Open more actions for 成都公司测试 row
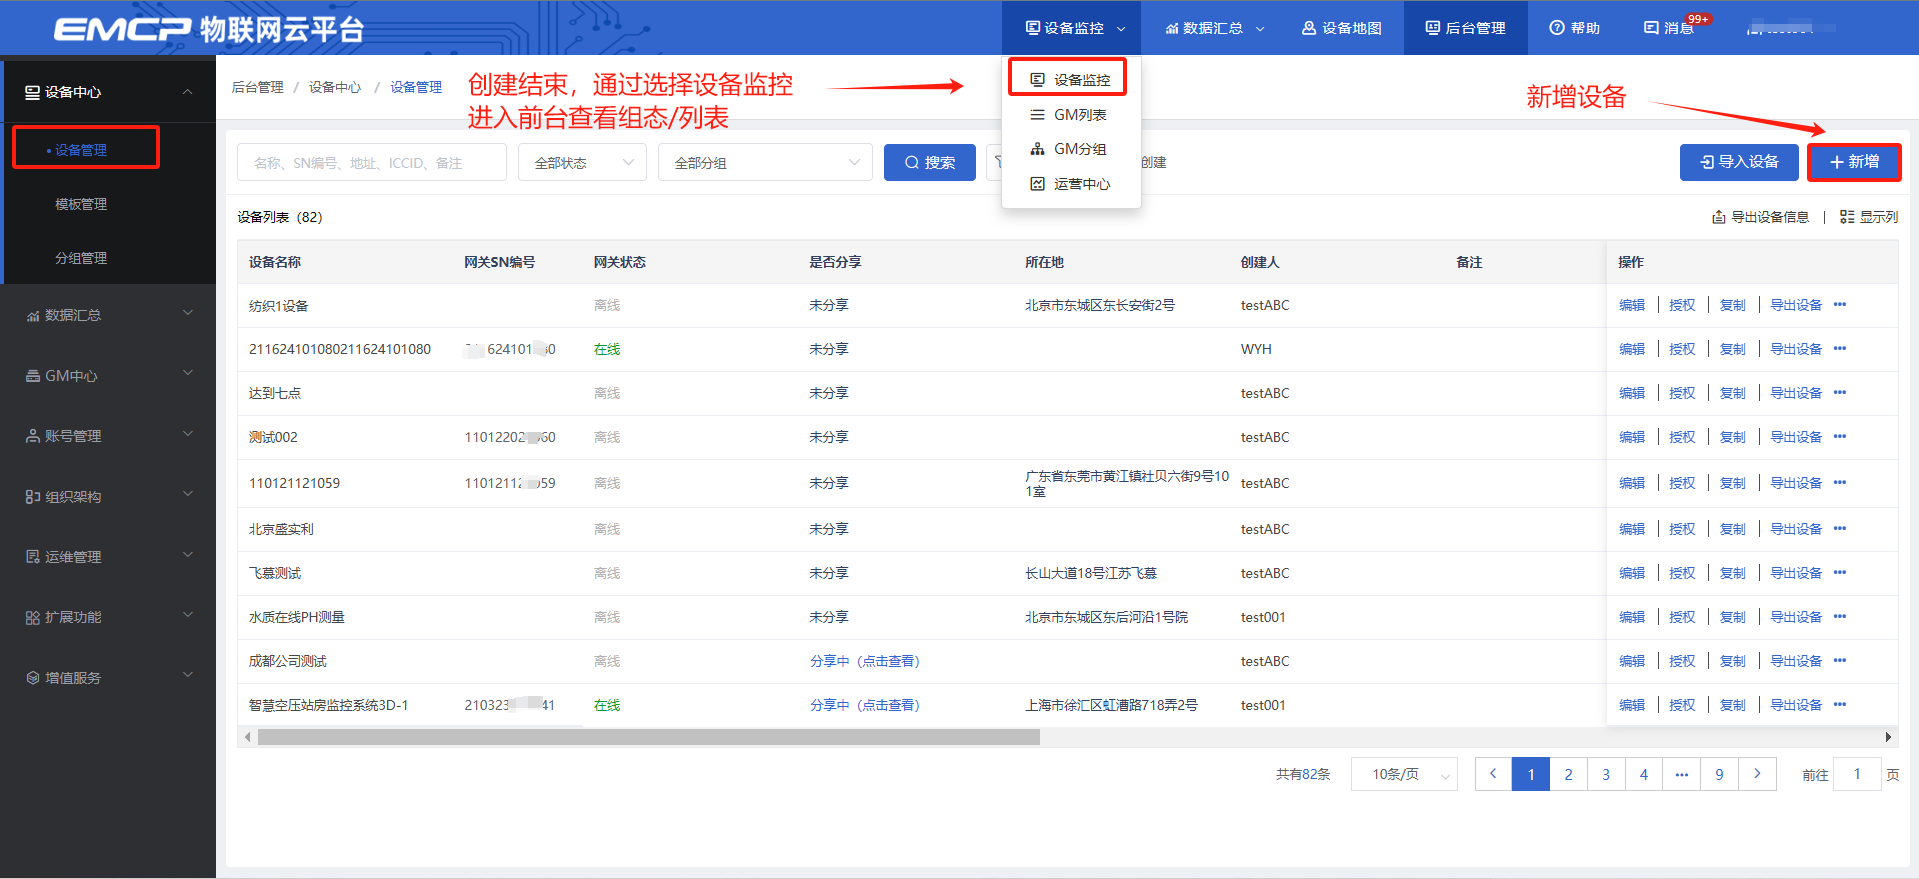The width and height of the screenshot is (1919, 879). [1840, 661]
